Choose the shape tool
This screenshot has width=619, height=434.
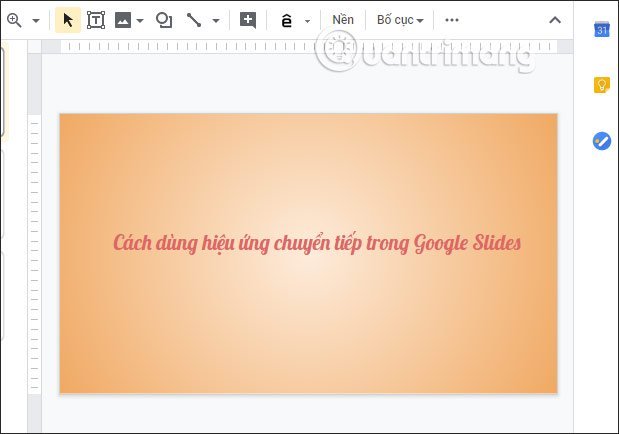(164, 20)
